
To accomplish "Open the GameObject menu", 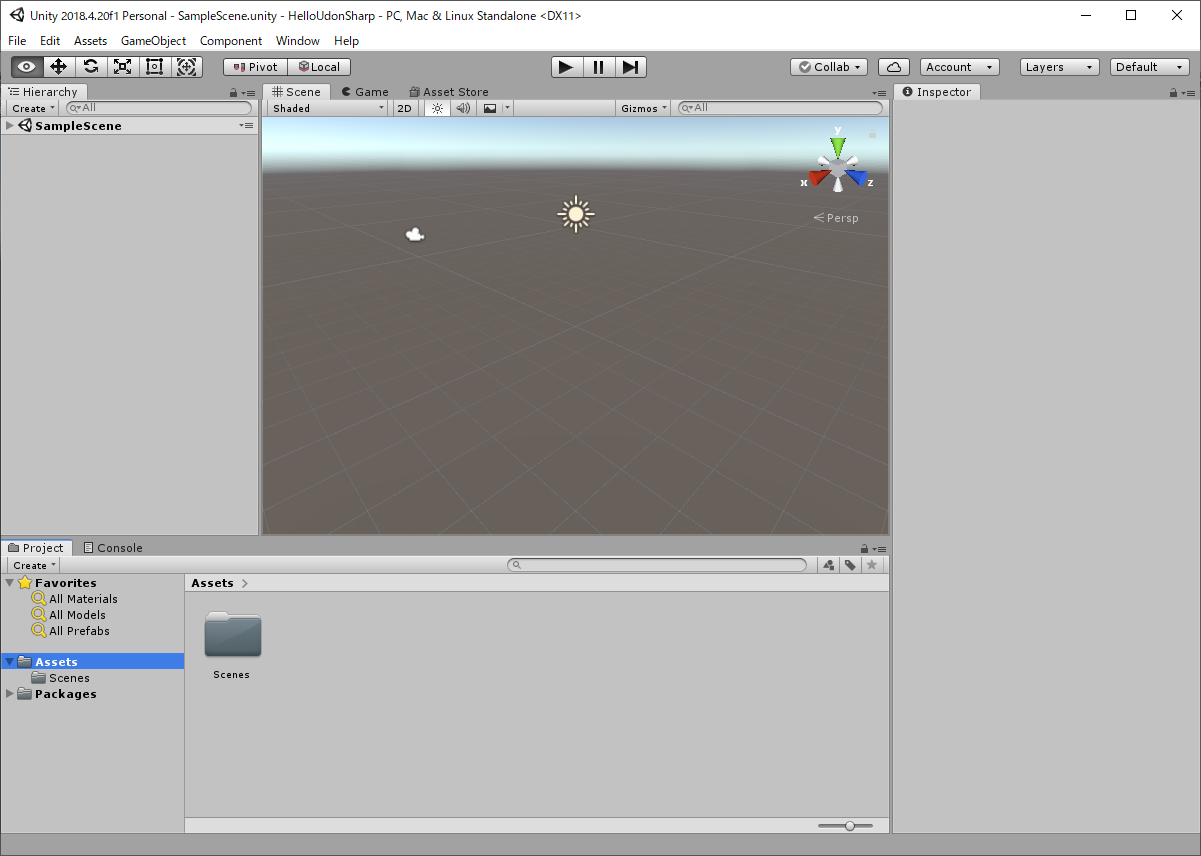I will point(153,41).
